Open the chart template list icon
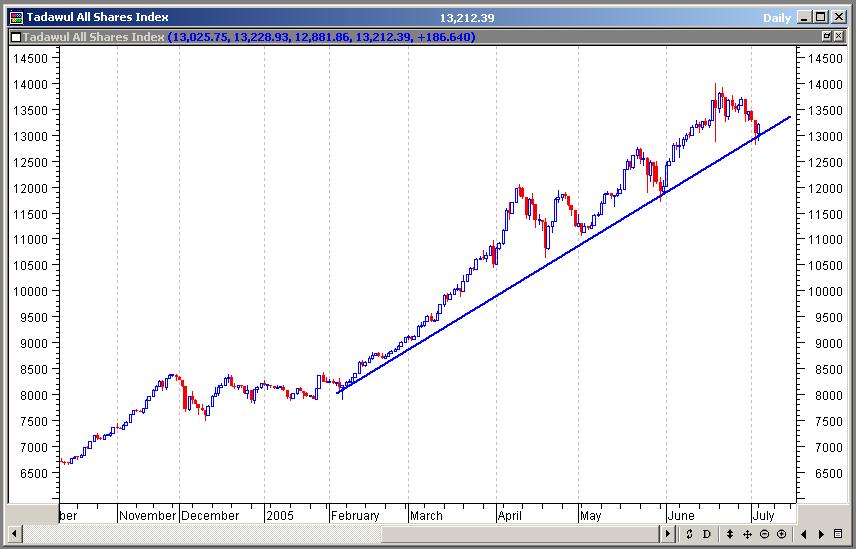 coord(839,534)
